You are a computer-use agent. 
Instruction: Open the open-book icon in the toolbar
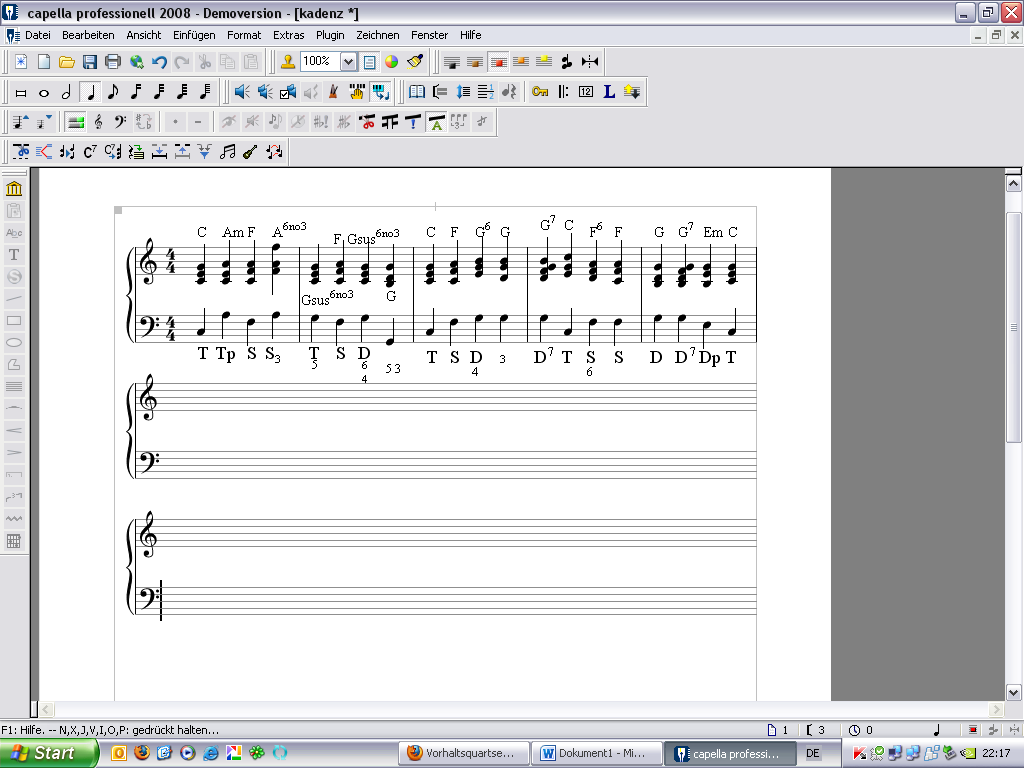(417, 92)
